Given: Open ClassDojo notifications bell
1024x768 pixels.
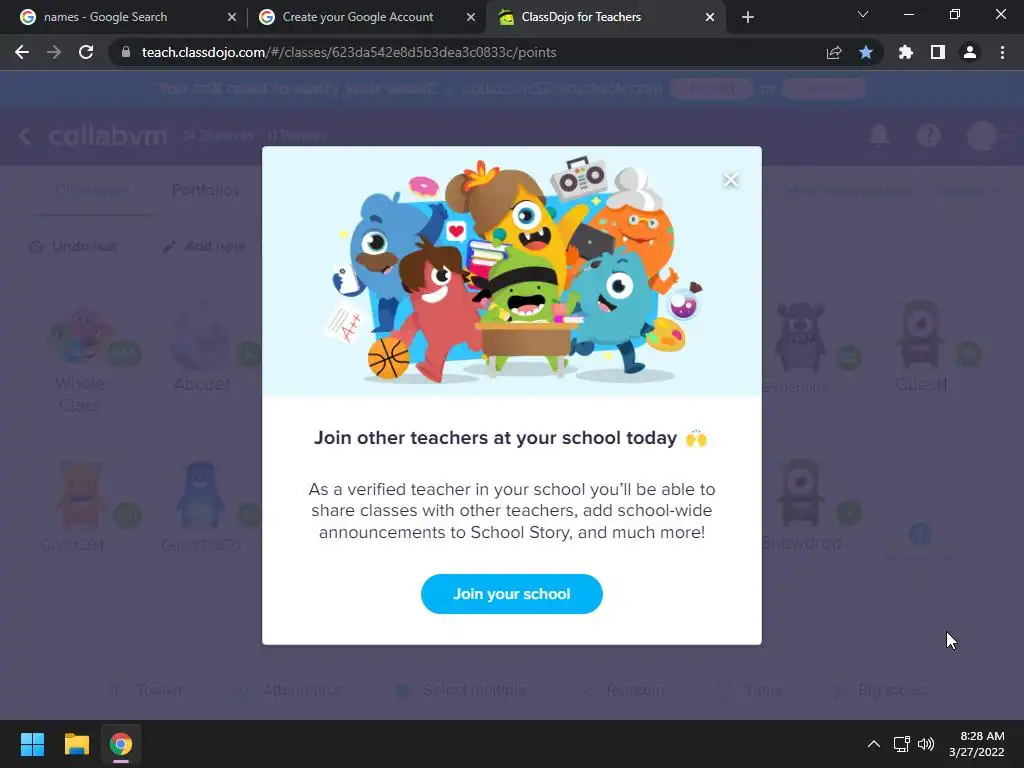Looking at the screenshot, I should tap(879, 135).
